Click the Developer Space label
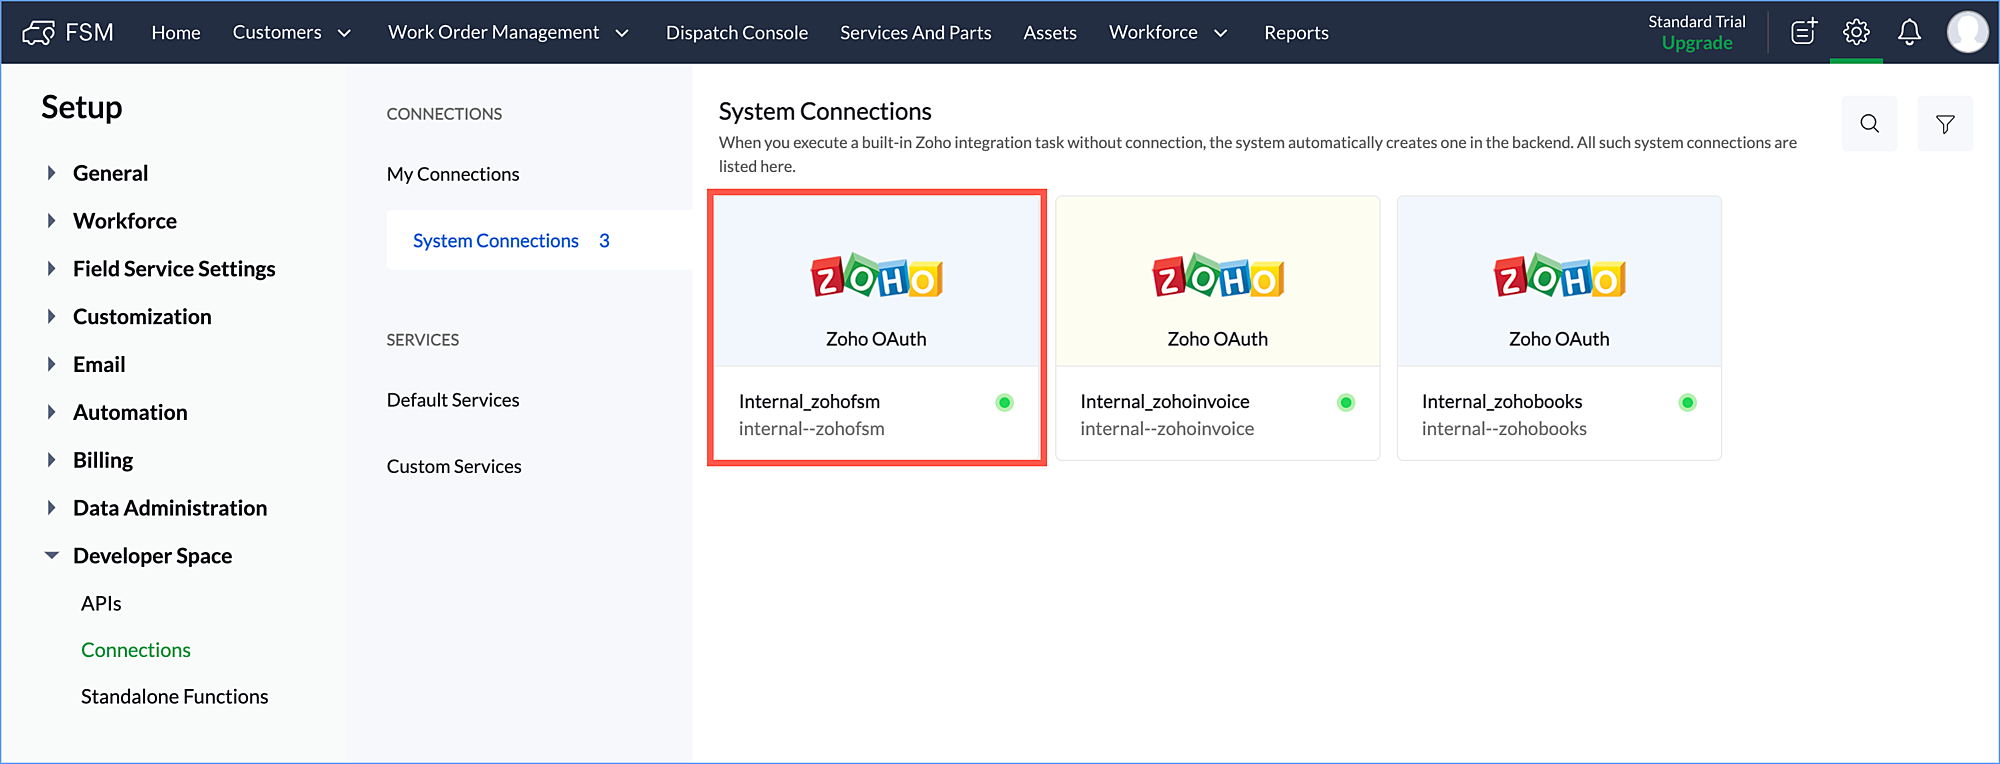The width and height of the screenshot is (2000, 764). (152, 555)
